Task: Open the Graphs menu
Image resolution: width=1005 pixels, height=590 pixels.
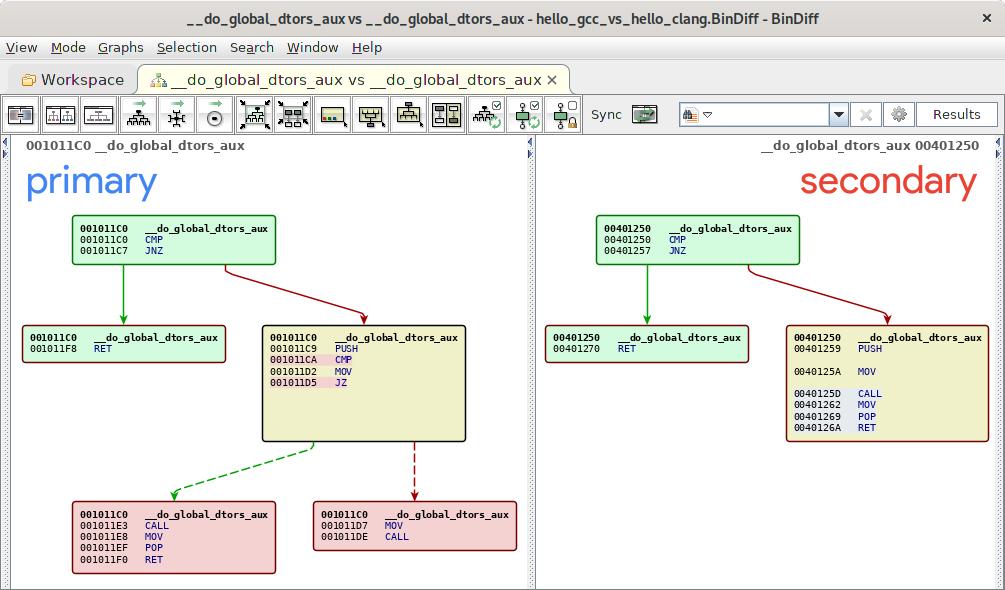Action: pos(122,47)
